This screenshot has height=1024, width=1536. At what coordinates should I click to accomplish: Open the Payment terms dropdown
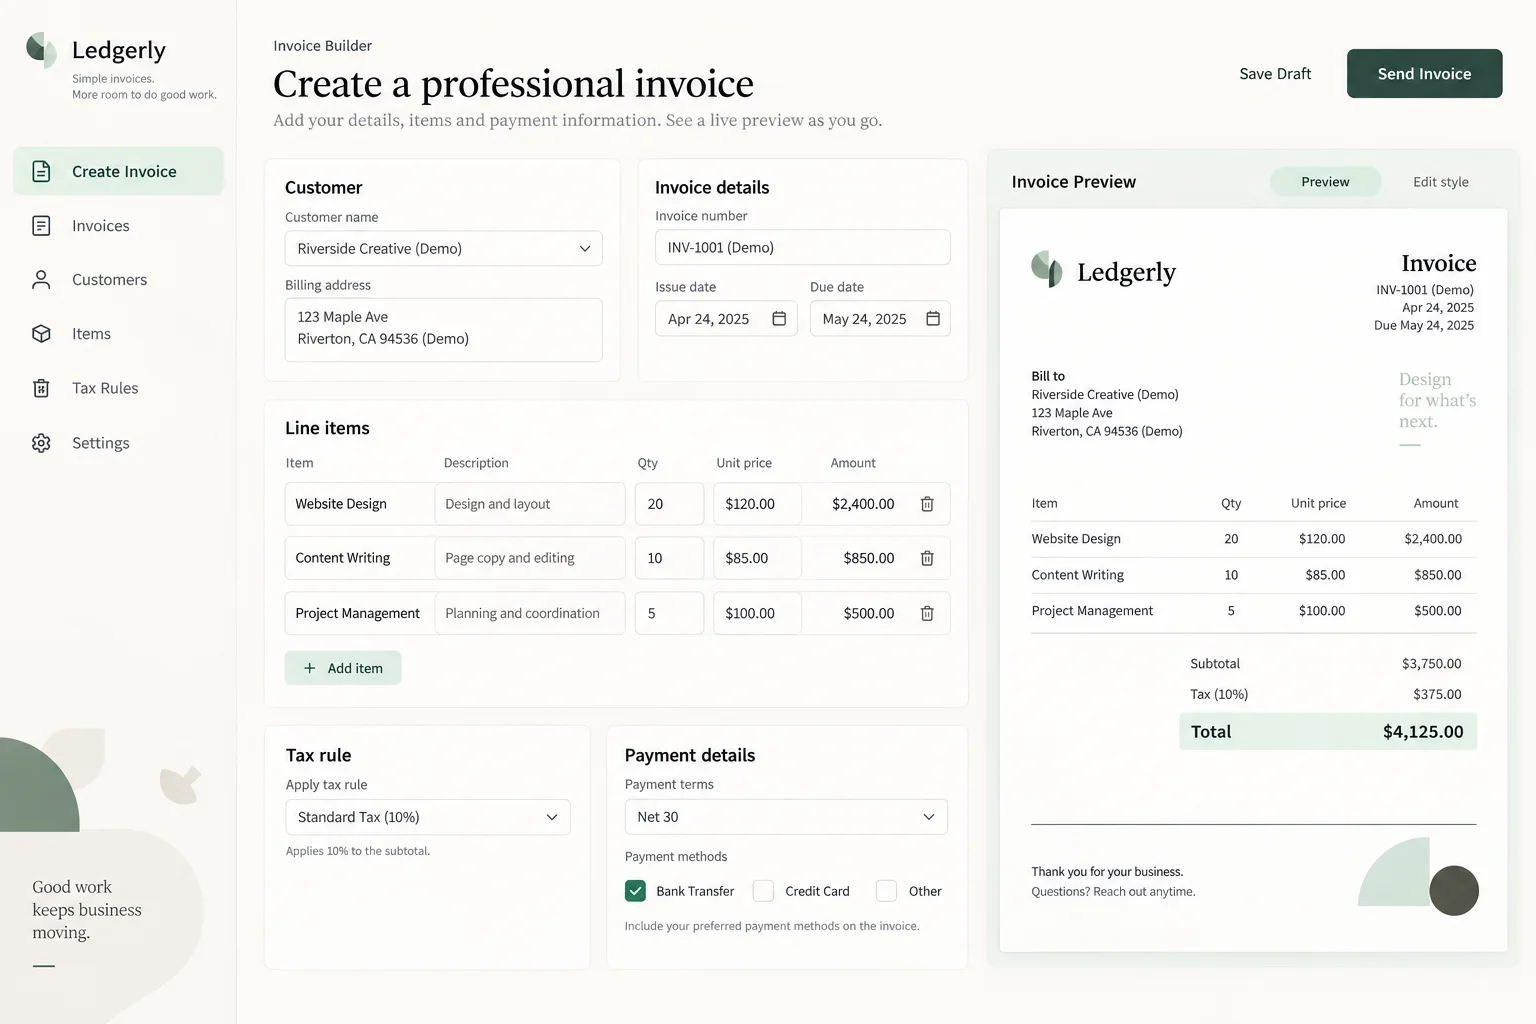pyautogui.click(x=786, y=817)
